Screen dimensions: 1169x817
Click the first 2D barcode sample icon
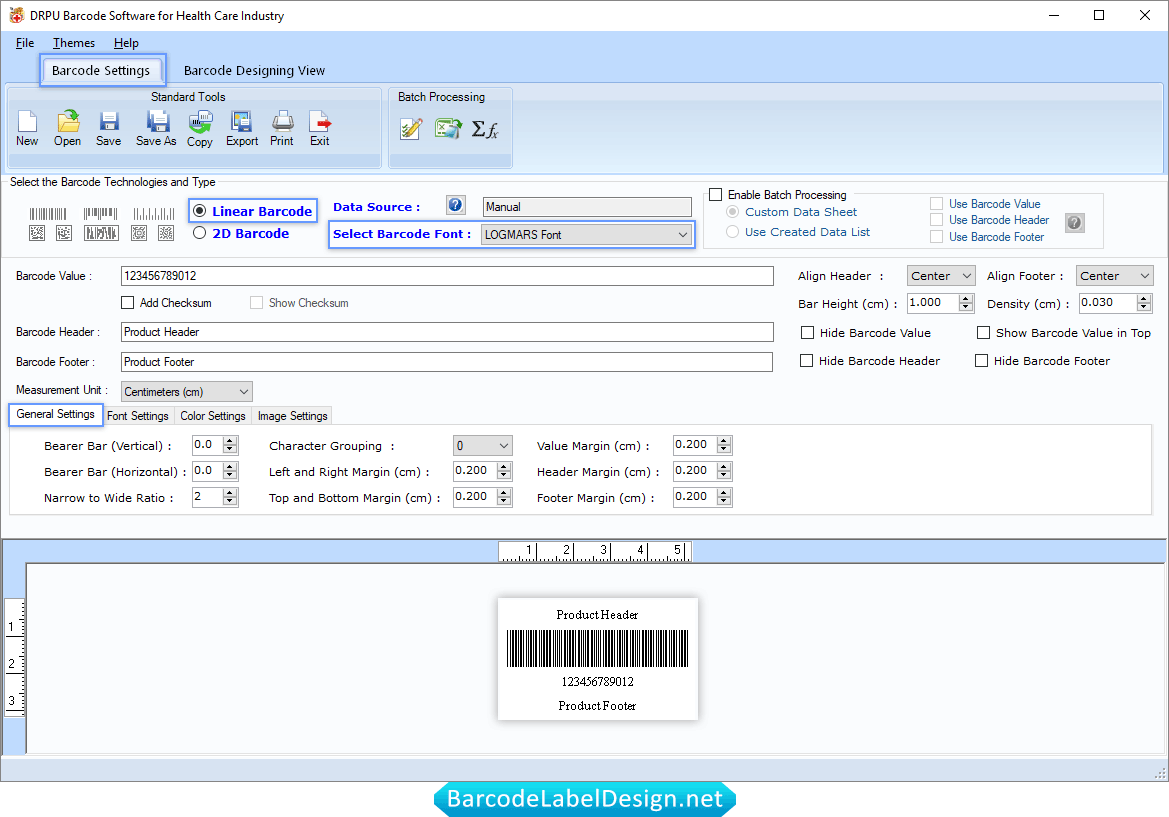pyautogui.click(x=37, y=233)
